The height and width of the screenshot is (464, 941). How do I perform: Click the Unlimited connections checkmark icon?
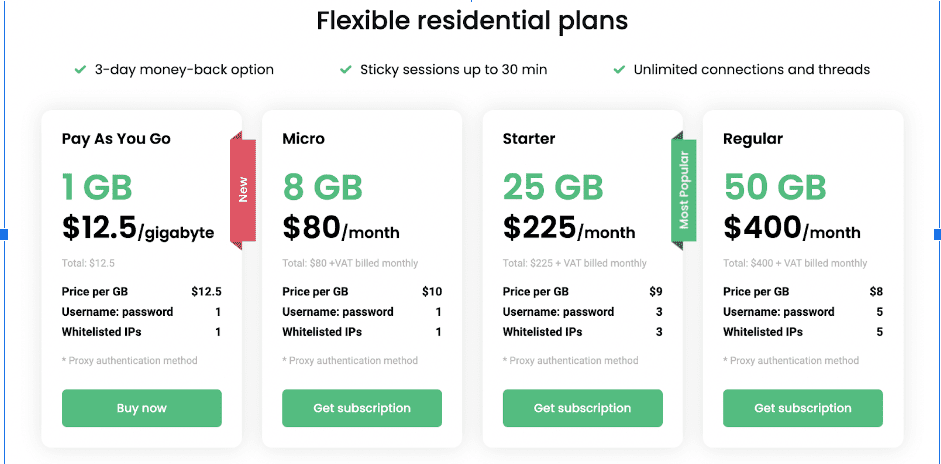619,70
